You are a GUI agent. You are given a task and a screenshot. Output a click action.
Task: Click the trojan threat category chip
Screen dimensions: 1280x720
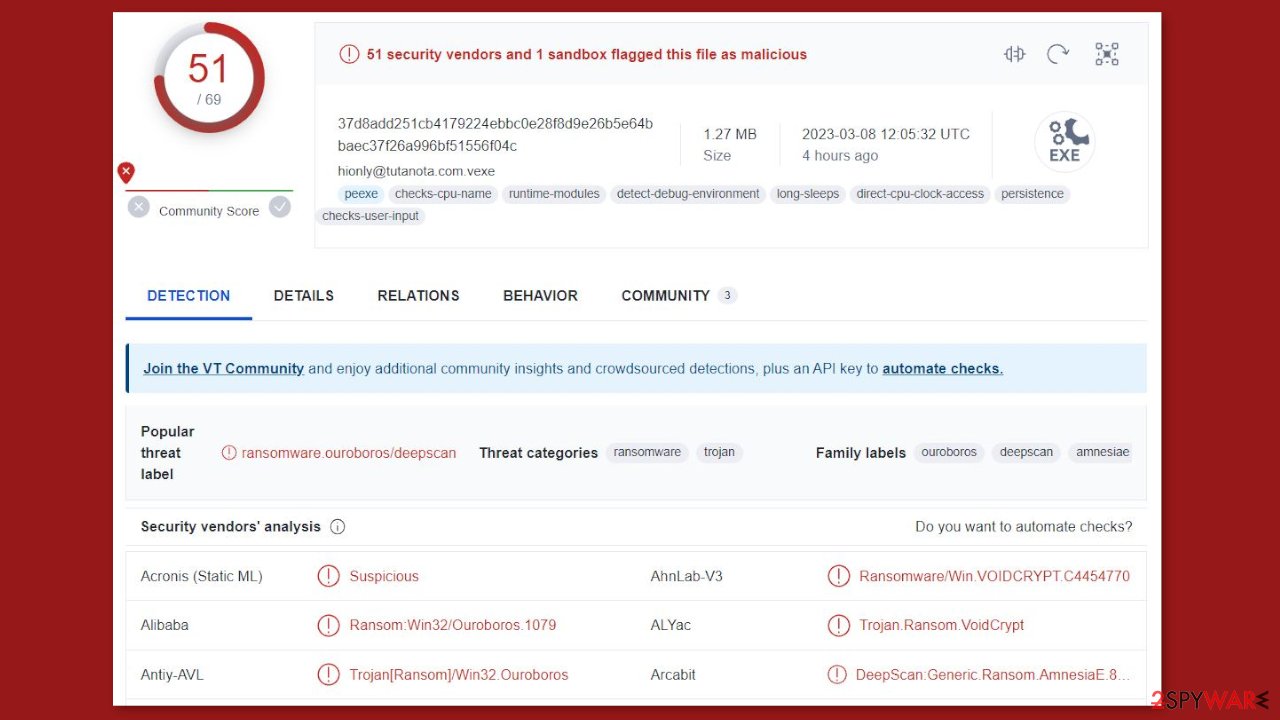tap(719, 452)
